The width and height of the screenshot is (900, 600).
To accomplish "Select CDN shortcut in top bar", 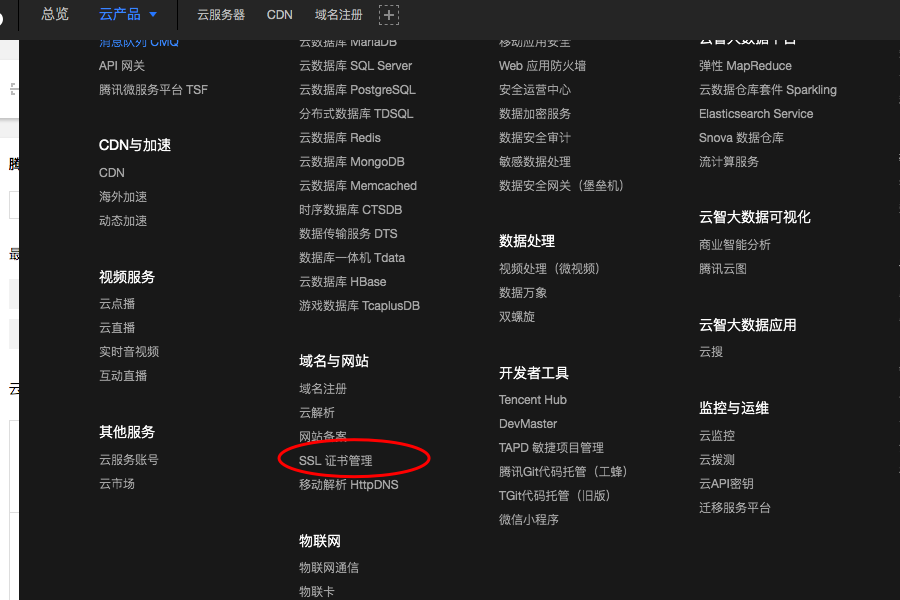I will pyautogui.click(x=280, y=15).
